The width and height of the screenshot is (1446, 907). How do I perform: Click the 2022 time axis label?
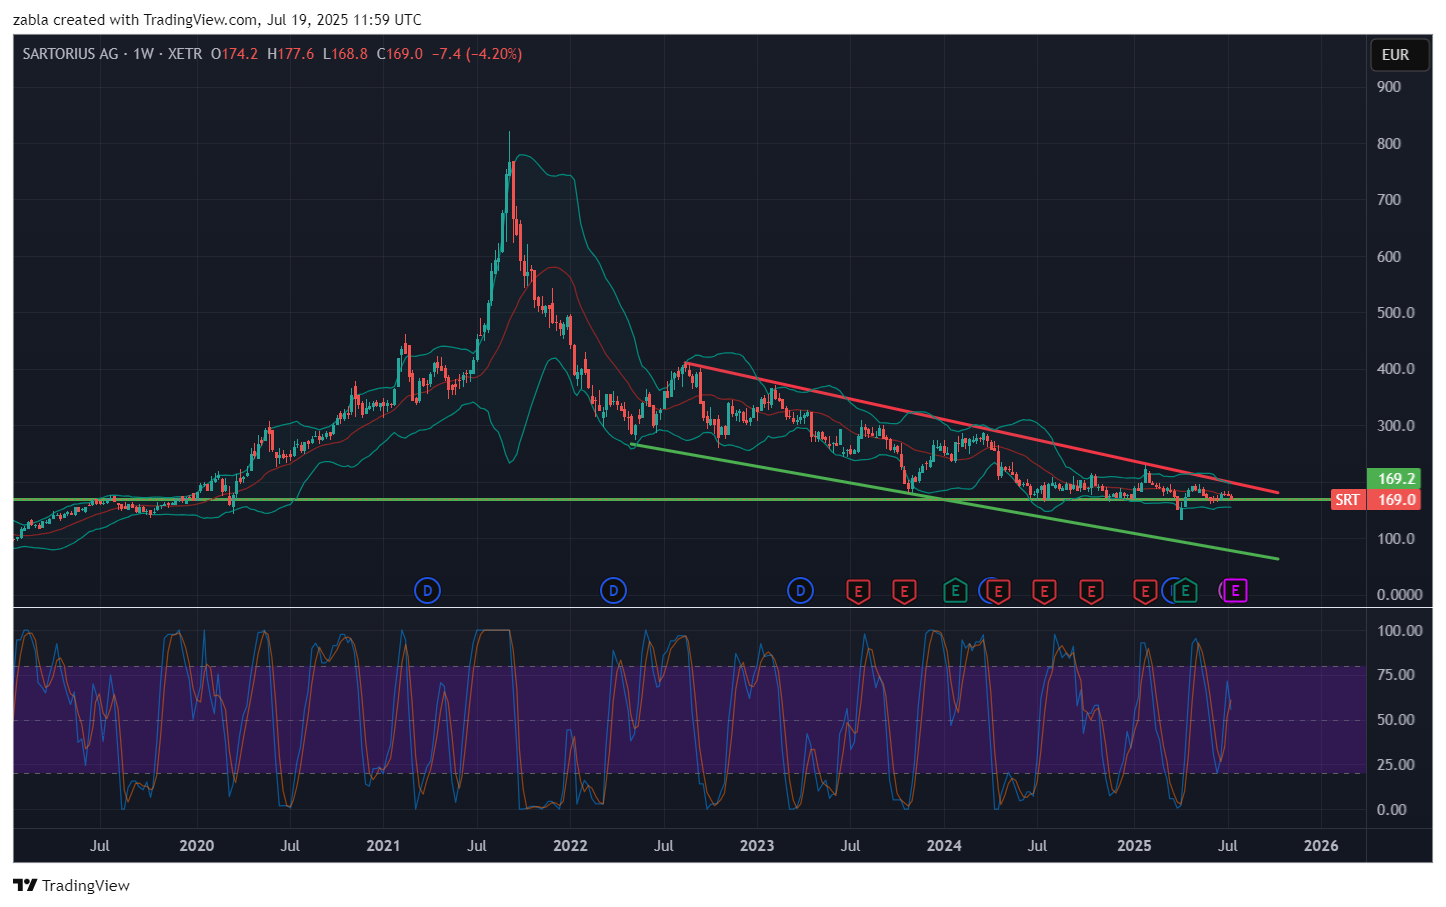pos(570,846)
